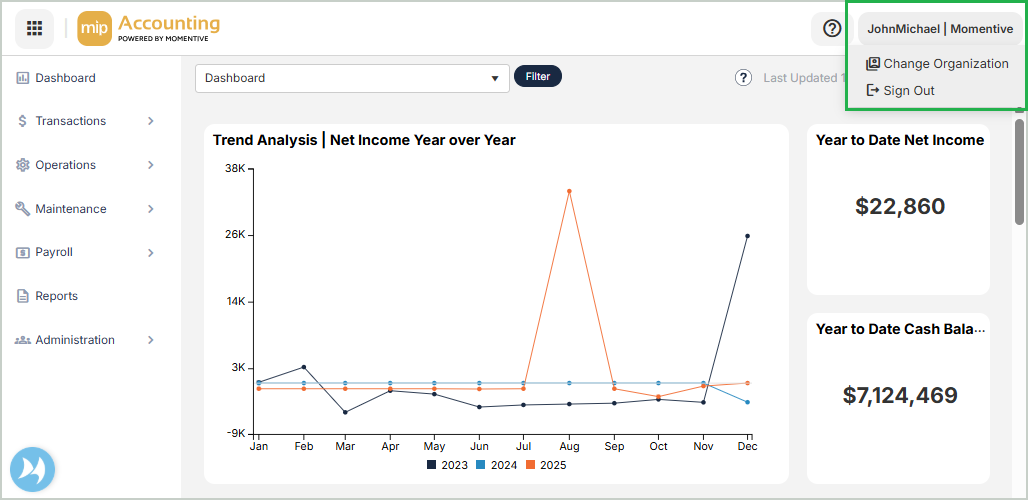Screen dimensions: 1028x500
Task: Click the Transactions dollar sign icon
Action: pyautogui.click(x=22, y=121)
